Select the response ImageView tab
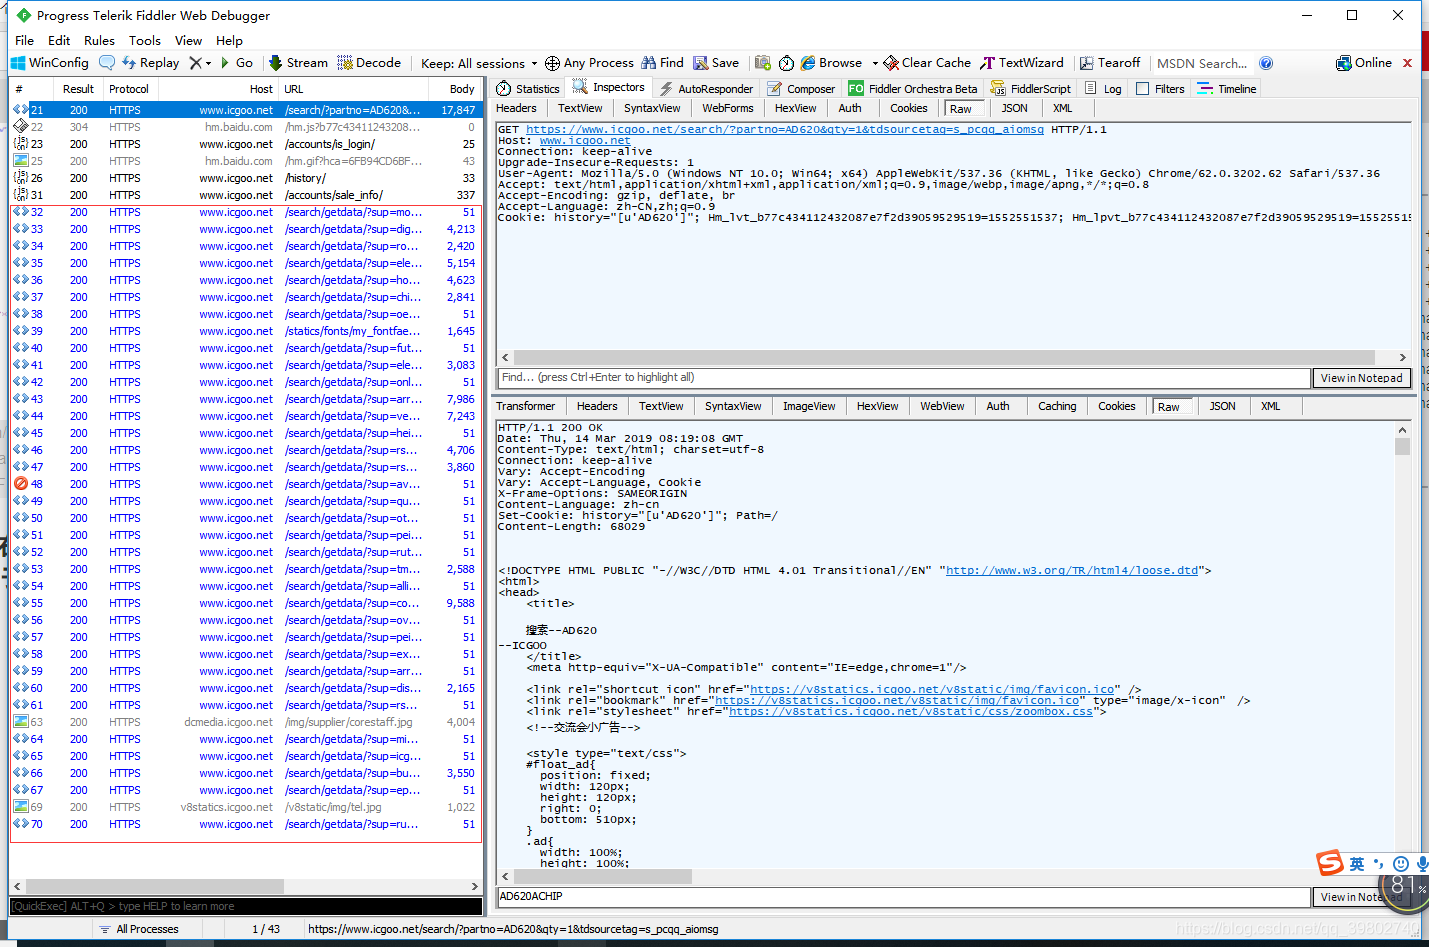Viewport: 1429px width, 947px height. (809, 406)
